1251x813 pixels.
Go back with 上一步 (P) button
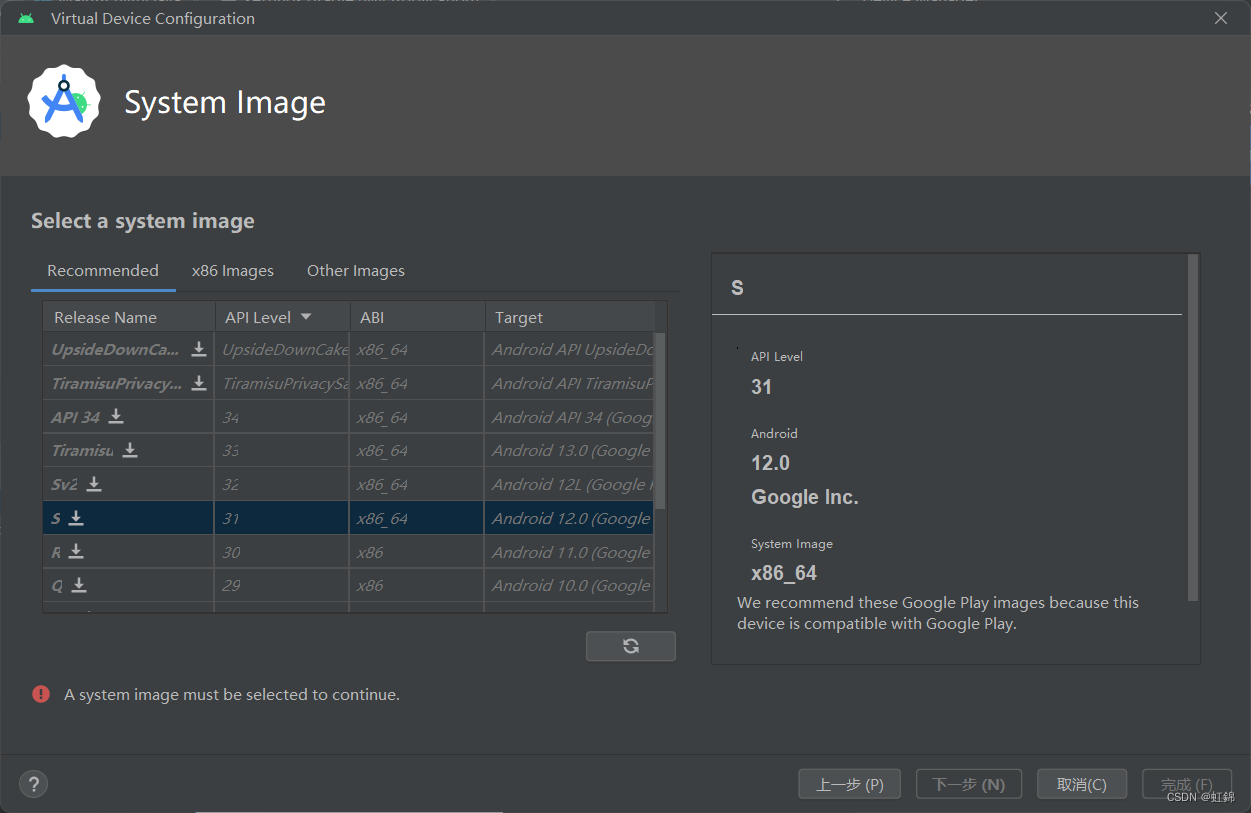[x=849, y=784]
